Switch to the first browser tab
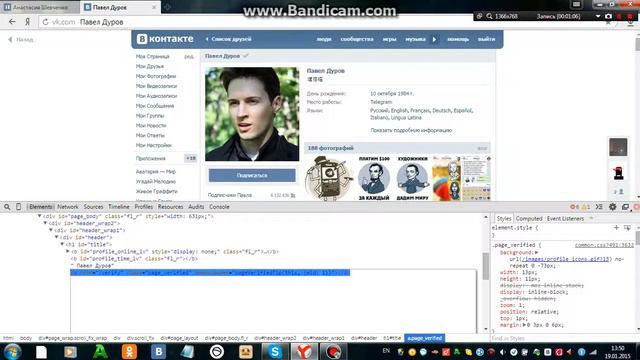 (40, 7)
